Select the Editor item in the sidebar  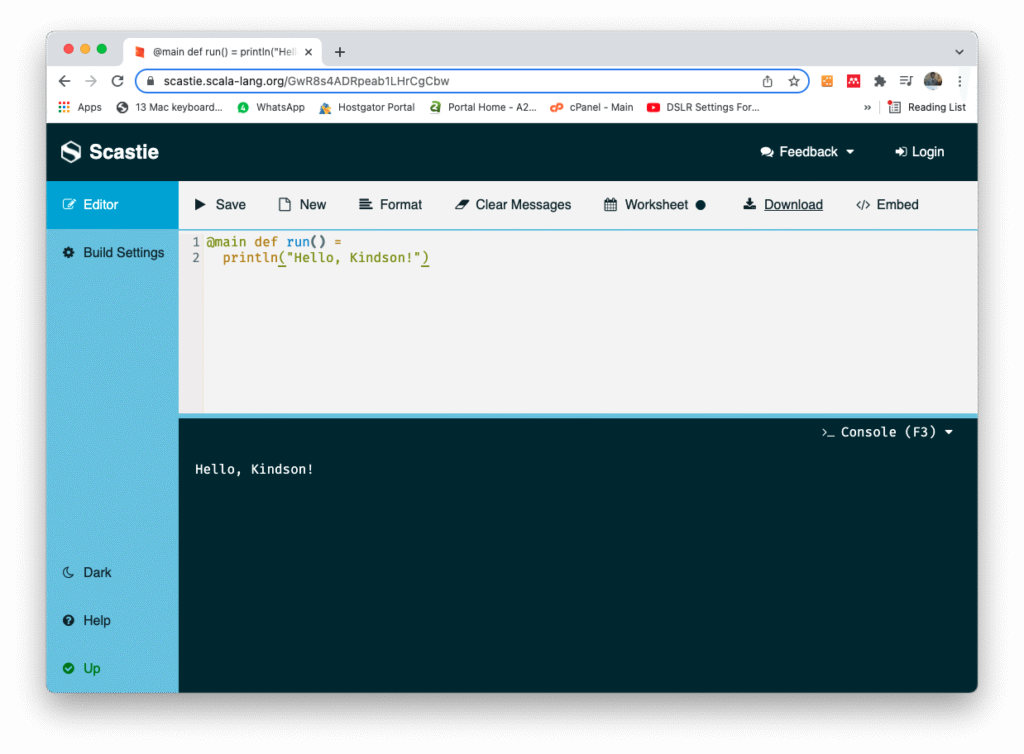99,203
